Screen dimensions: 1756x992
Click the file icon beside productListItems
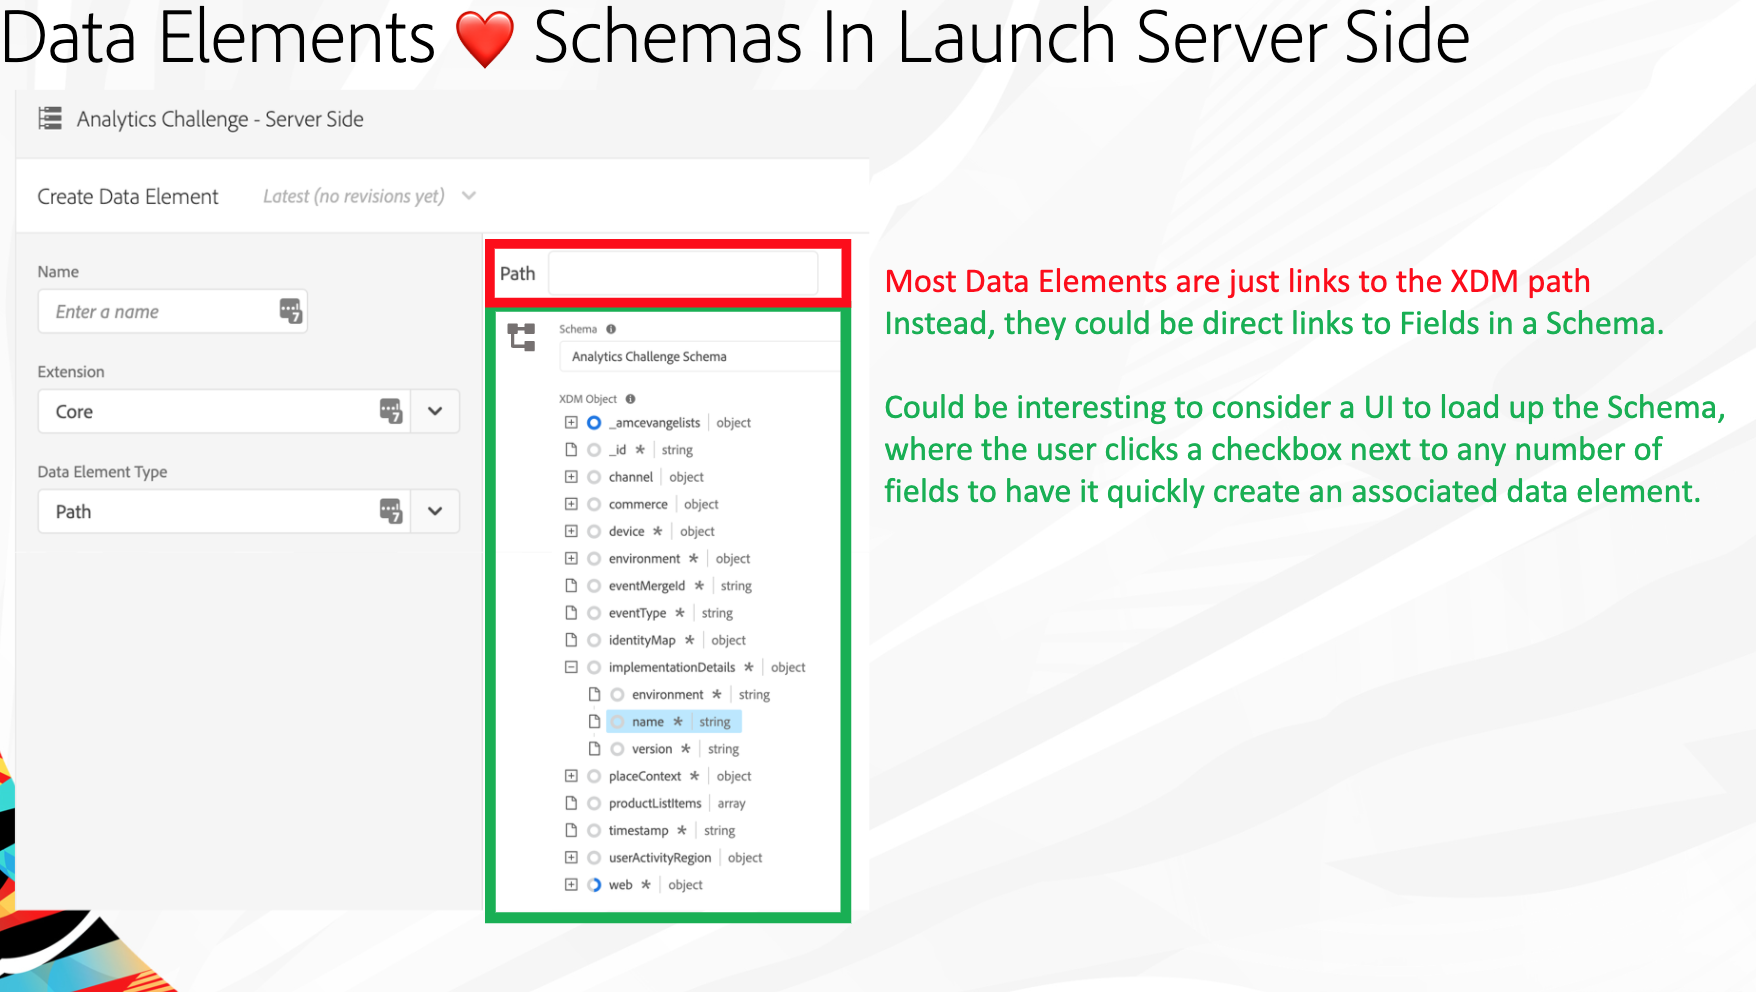coord(571,803)
